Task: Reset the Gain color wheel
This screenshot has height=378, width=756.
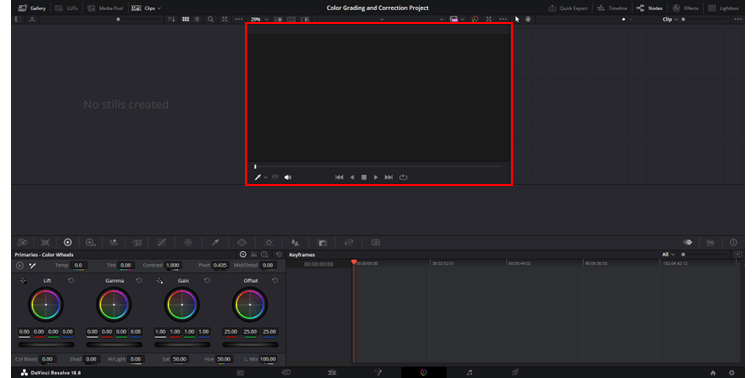Action: (x=207, y=281)
